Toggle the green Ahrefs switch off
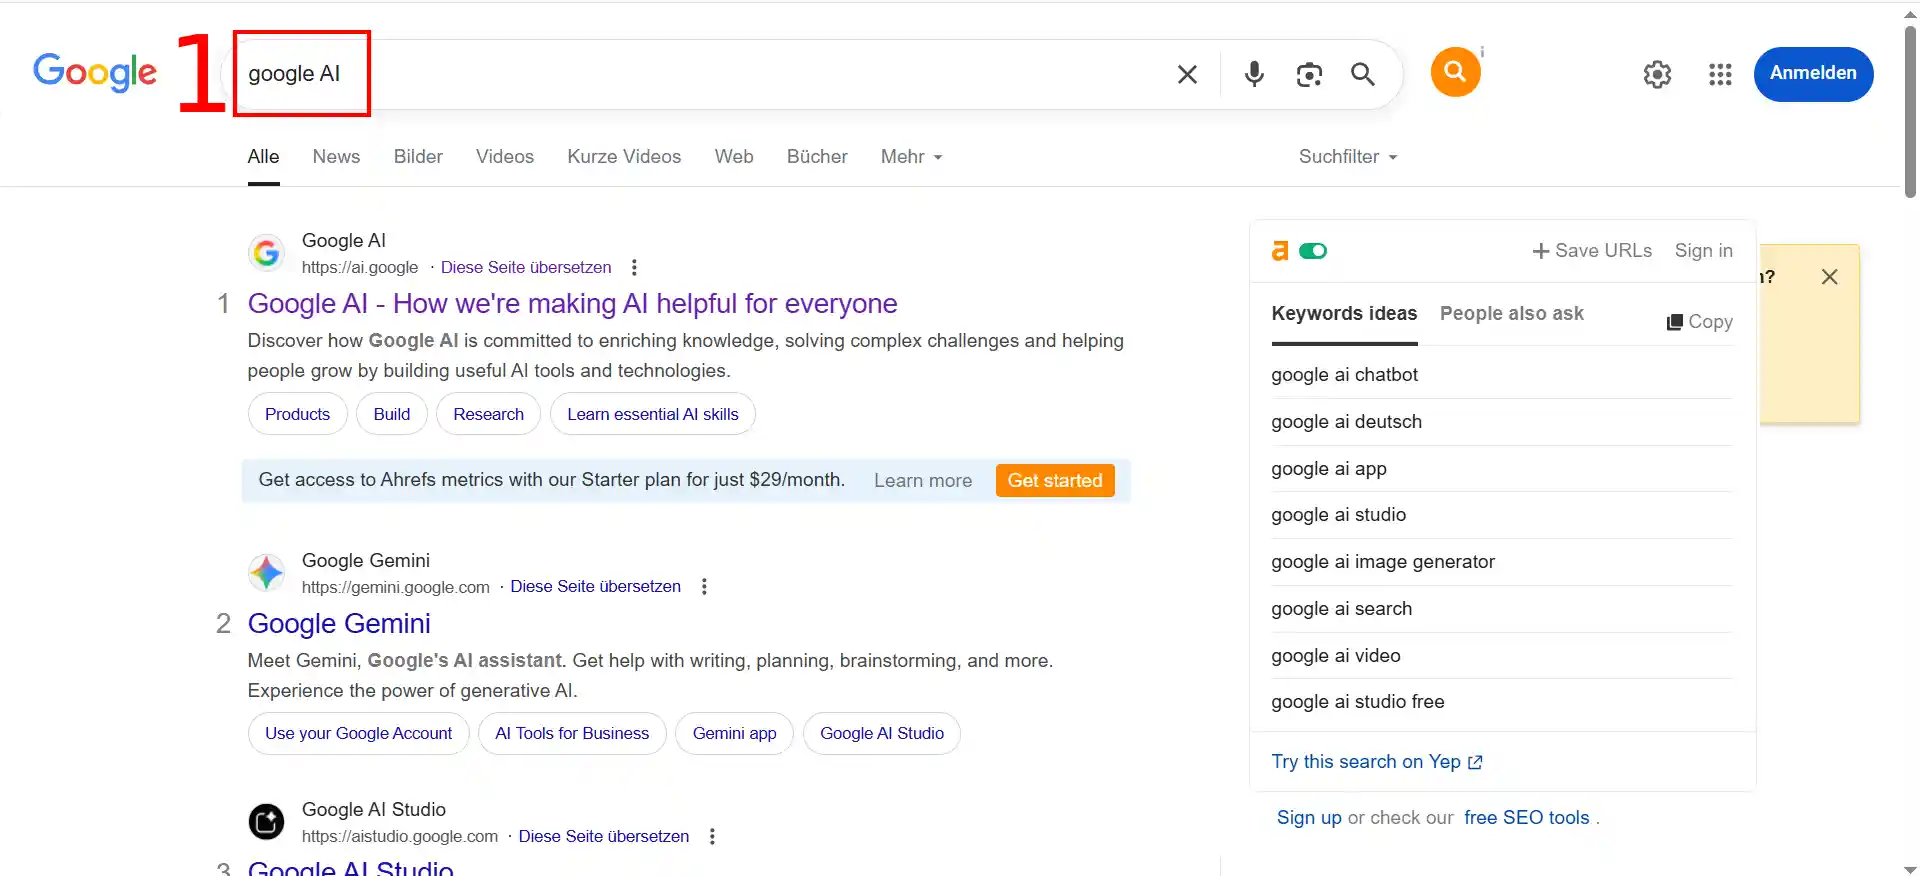 coord(1313,251)
